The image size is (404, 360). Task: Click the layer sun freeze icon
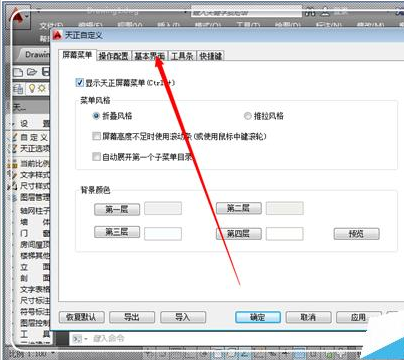click(x=42, y=89)
